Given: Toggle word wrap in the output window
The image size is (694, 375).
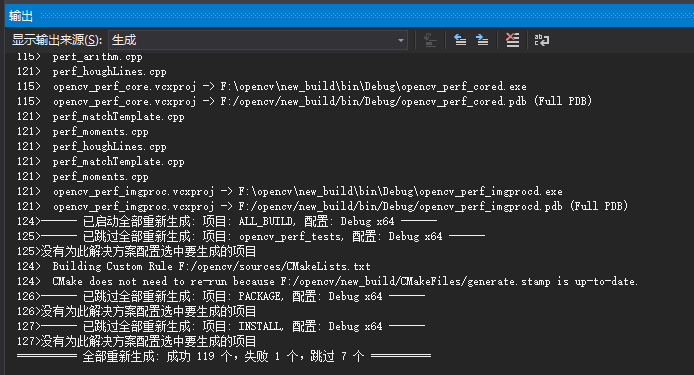Looking at the screenshot, I should click(x=542, y=40).
